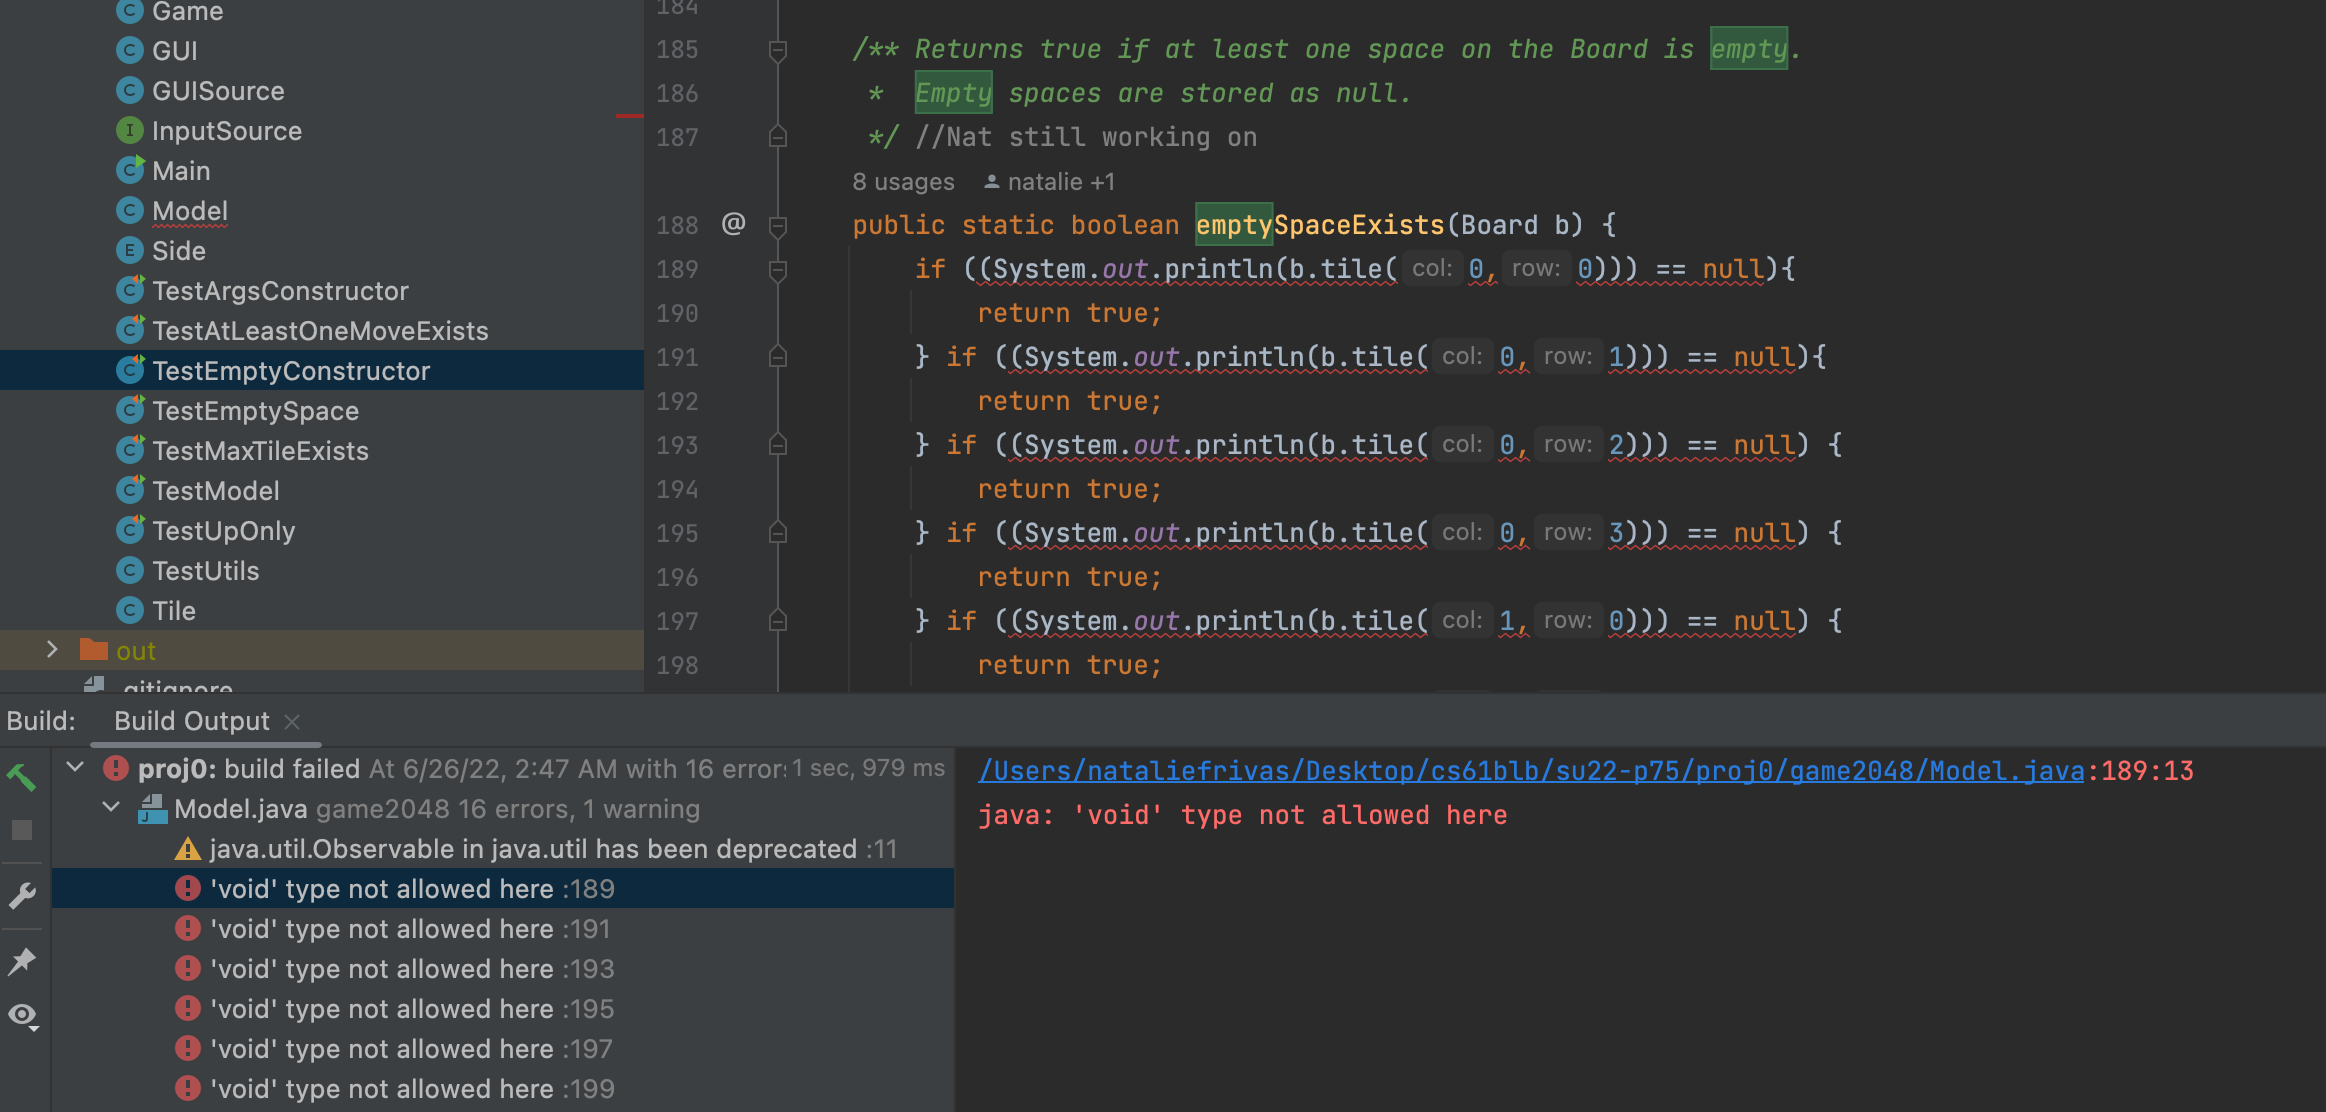Click the @ gutter icon at line 188
The height and width of the screenshot is (1112, 2326).
coord(733,224)
